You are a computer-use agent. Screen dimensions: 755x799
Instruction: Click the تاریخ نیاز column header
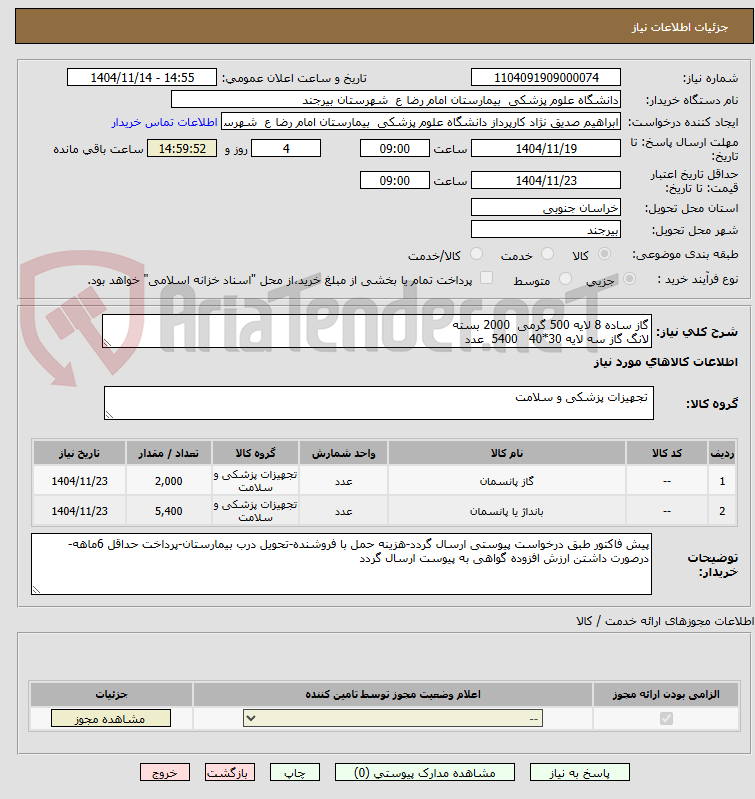[x=79, y=453]
